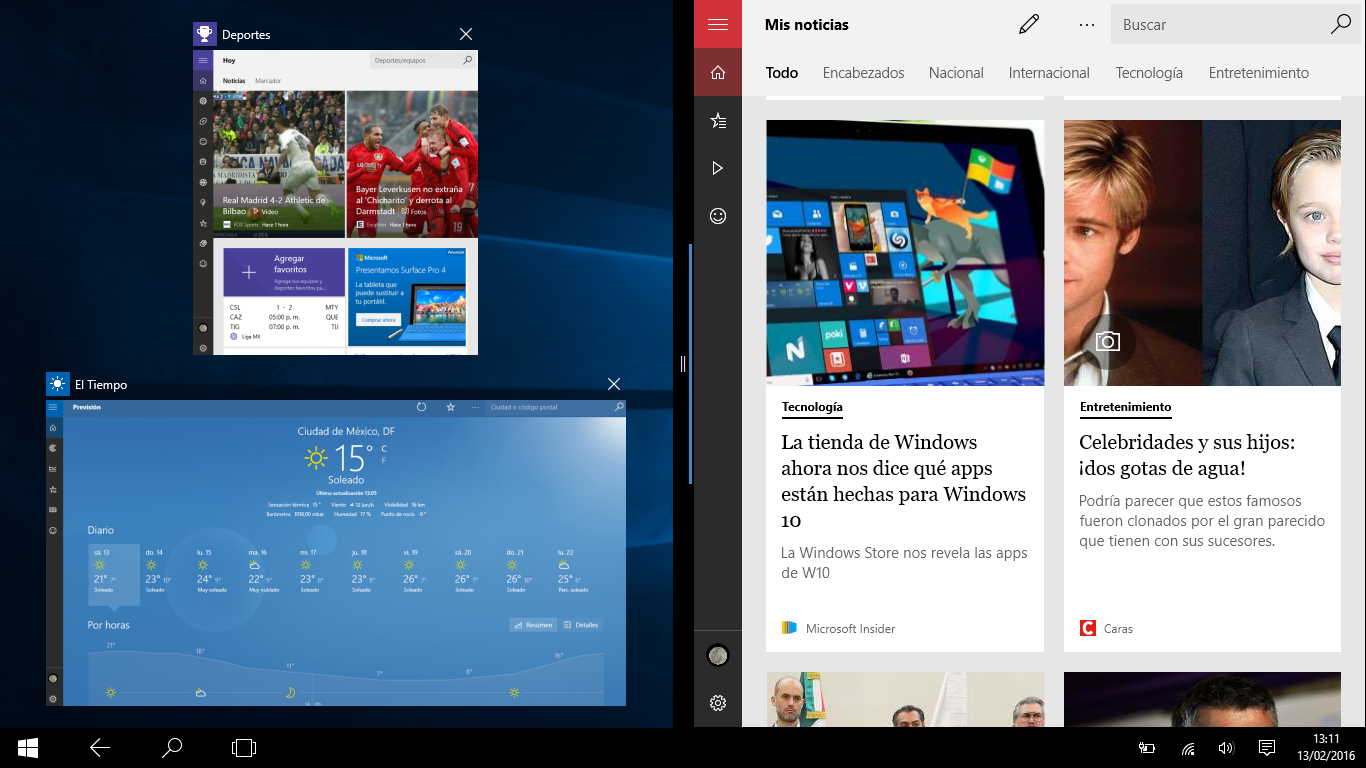Click the Task View button on taskbar

244,747
